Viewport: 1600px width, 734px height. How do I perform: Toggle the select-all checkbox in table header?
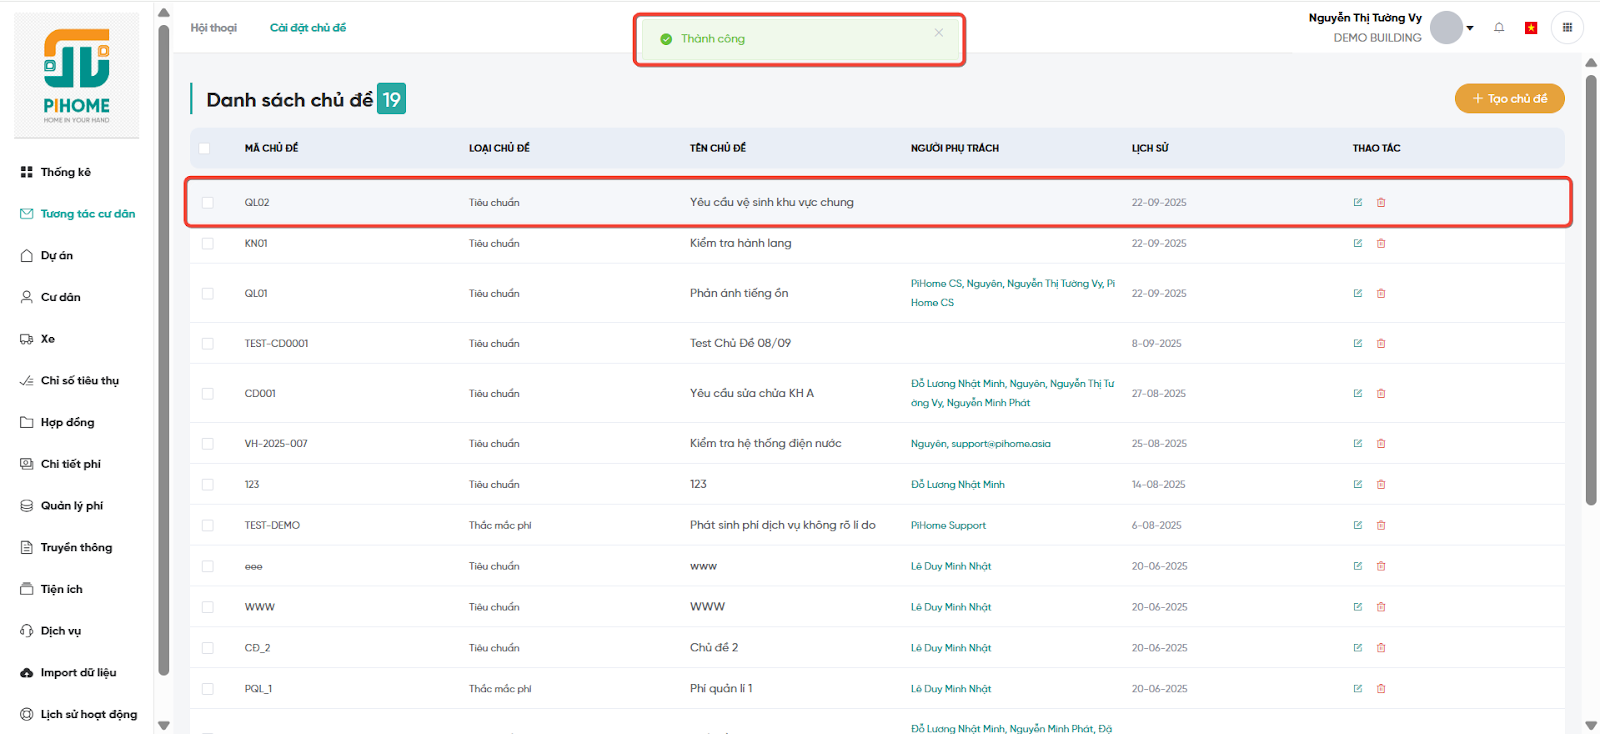pyautogui.click(x=205, y=149)
